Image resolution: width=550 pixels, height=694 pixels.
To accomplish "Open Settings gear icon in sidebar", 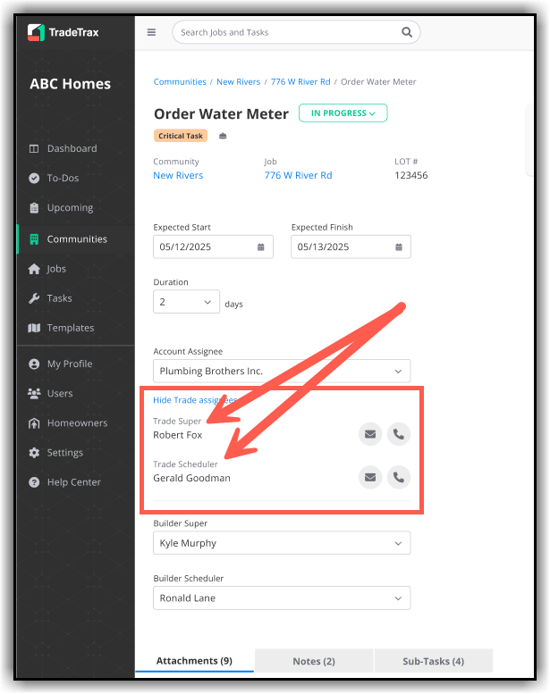I will (34, 453).
